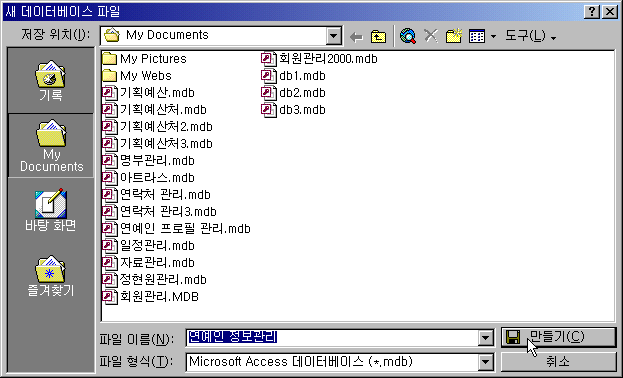Open the 도구(L) tools menu
The width and height of the screenshot is (623, 378).
coord(530,36)
